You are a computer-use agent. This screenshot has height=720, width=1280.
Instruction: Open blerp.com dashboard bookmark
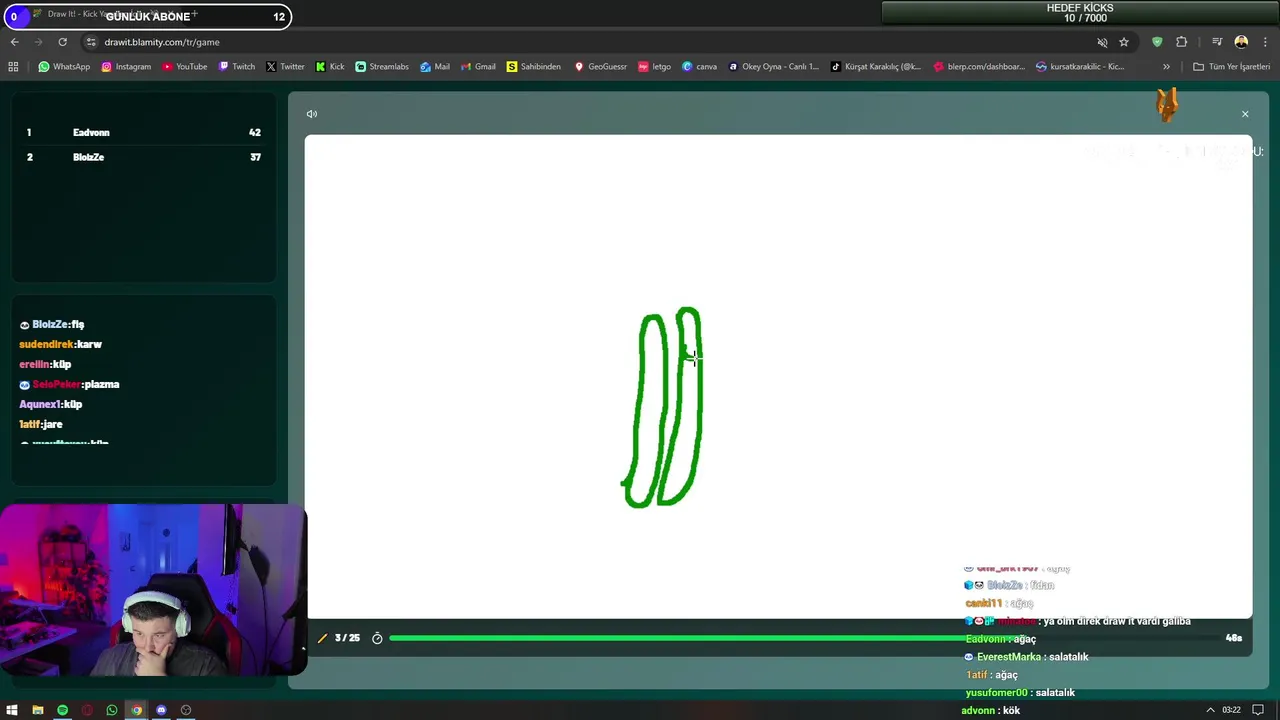pos(979,67)
